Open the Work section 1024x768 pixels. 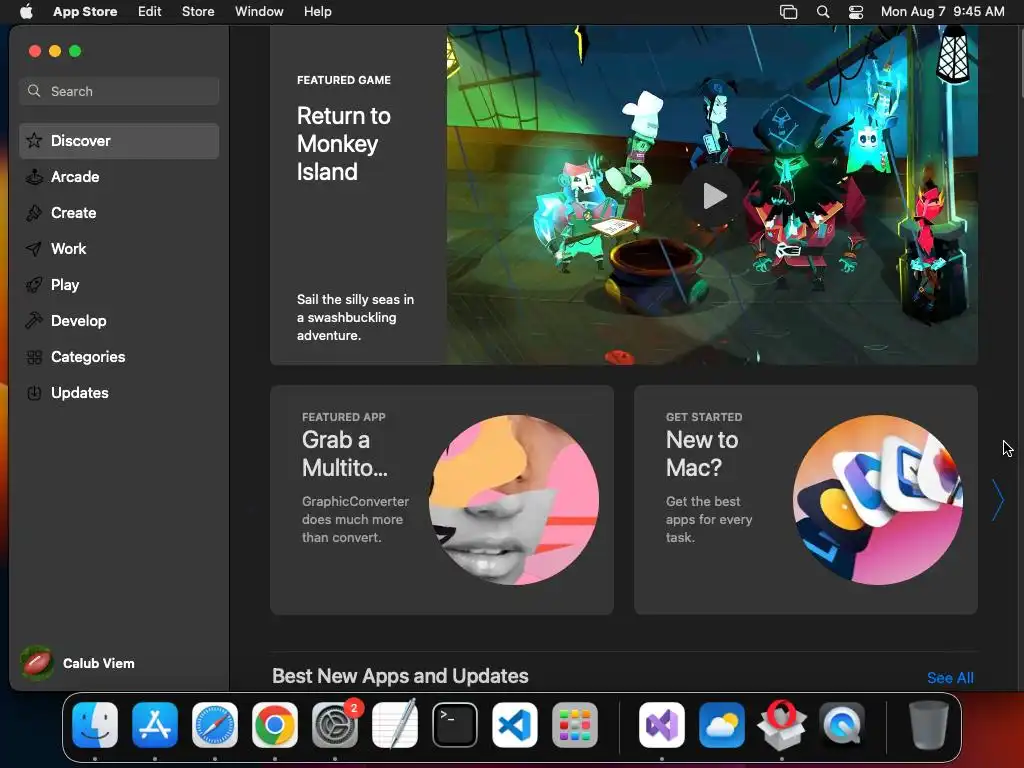(x=119, y=249)
